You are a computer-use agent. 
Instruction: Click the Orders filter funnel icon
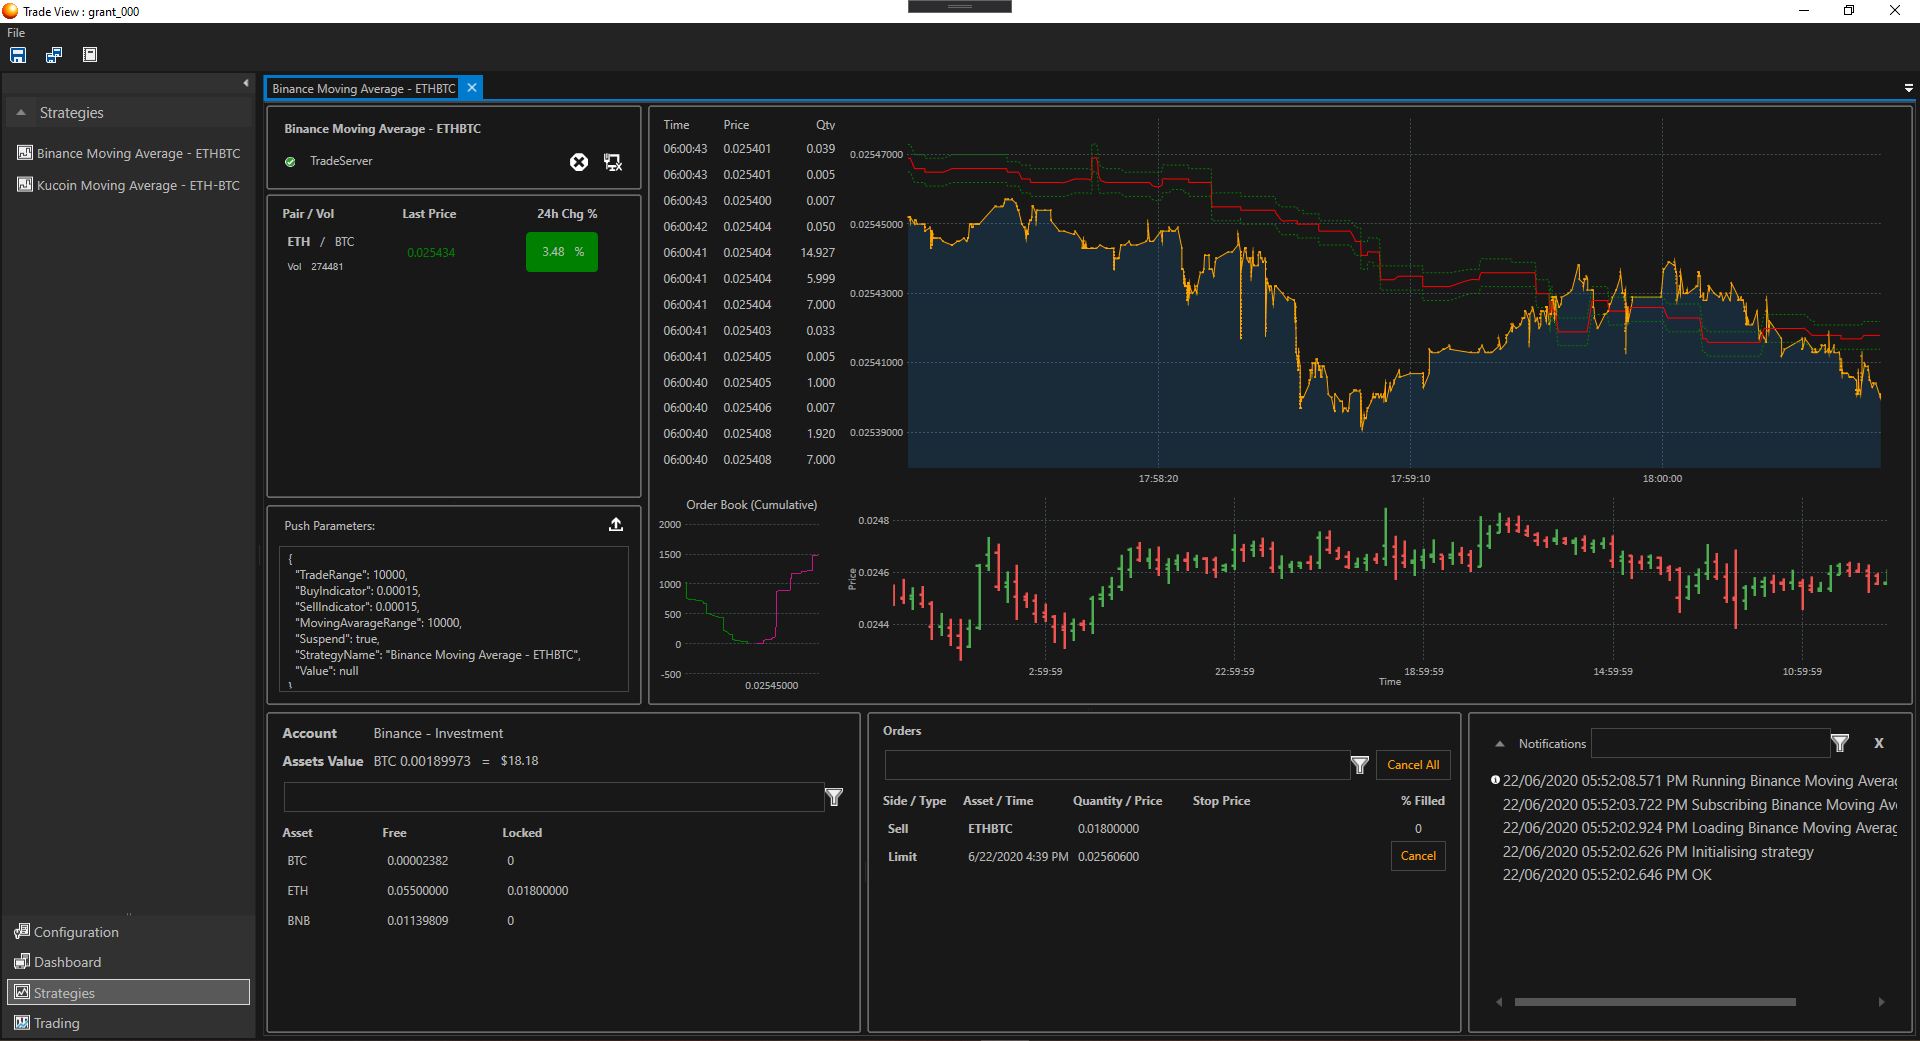1360,765
